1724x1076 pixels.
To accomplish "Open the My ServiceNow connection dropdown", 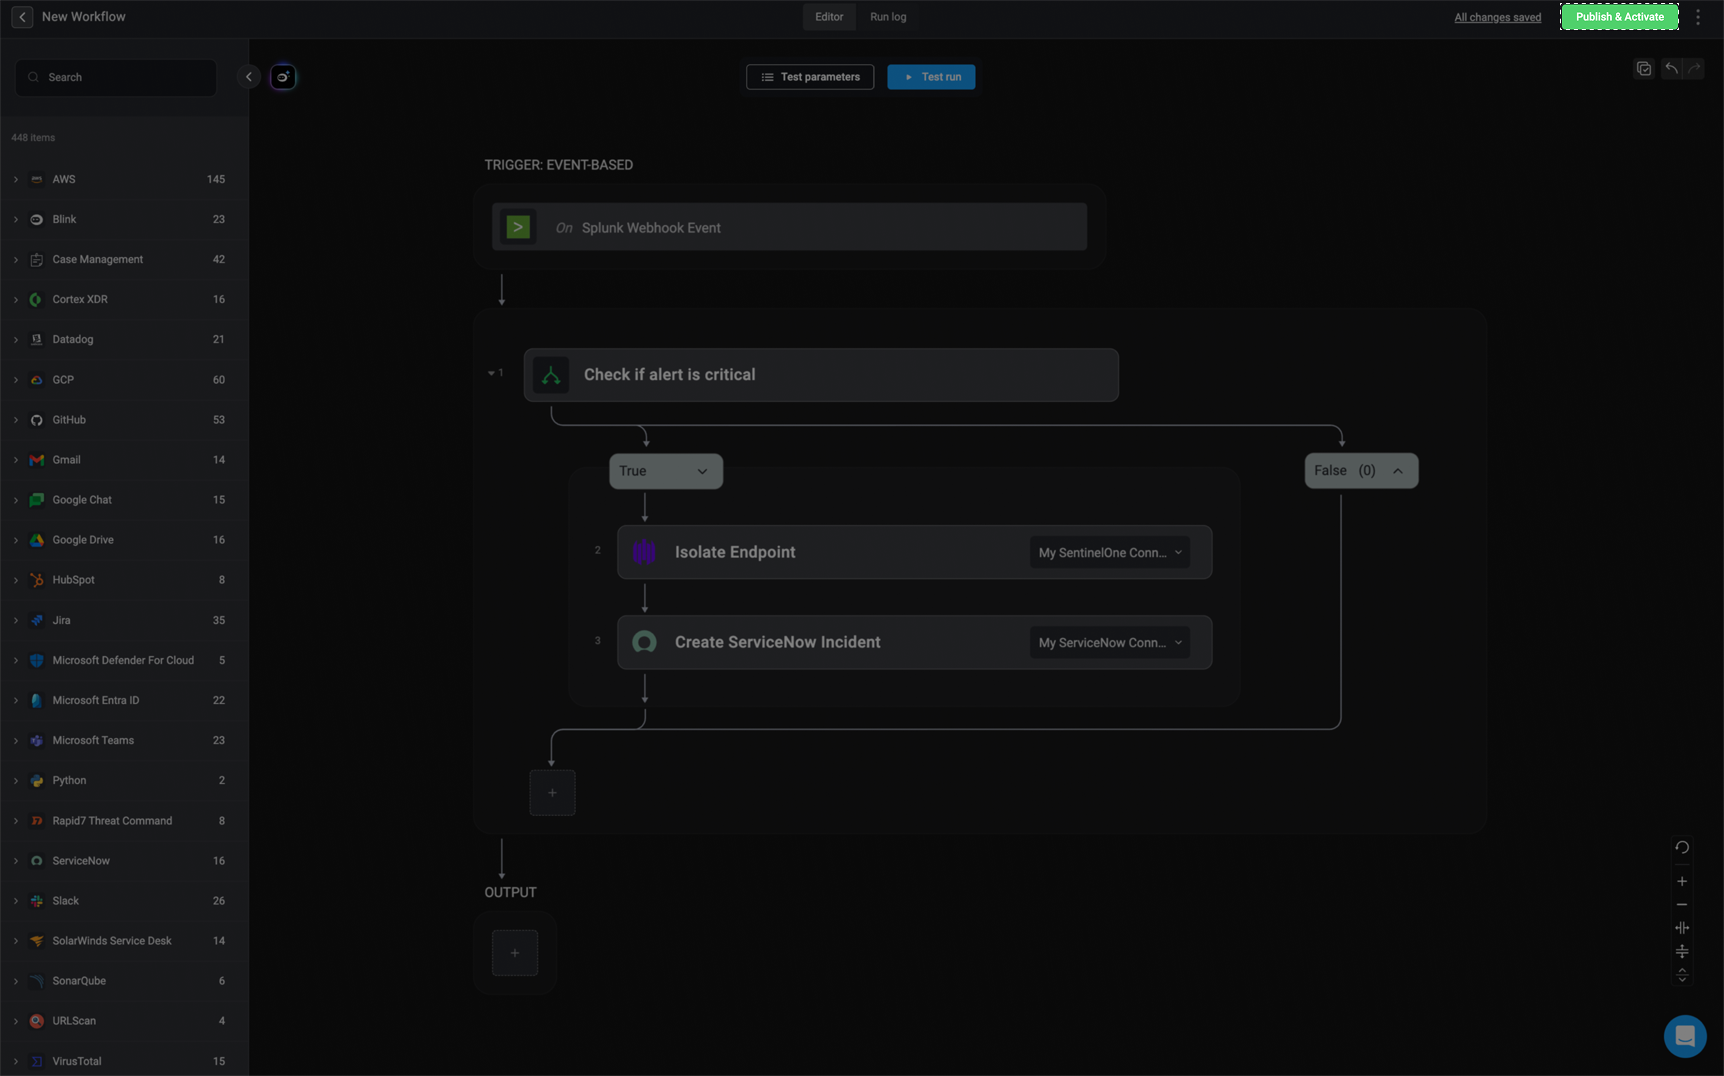I will pyautogui.click(x=1110, y=642).
